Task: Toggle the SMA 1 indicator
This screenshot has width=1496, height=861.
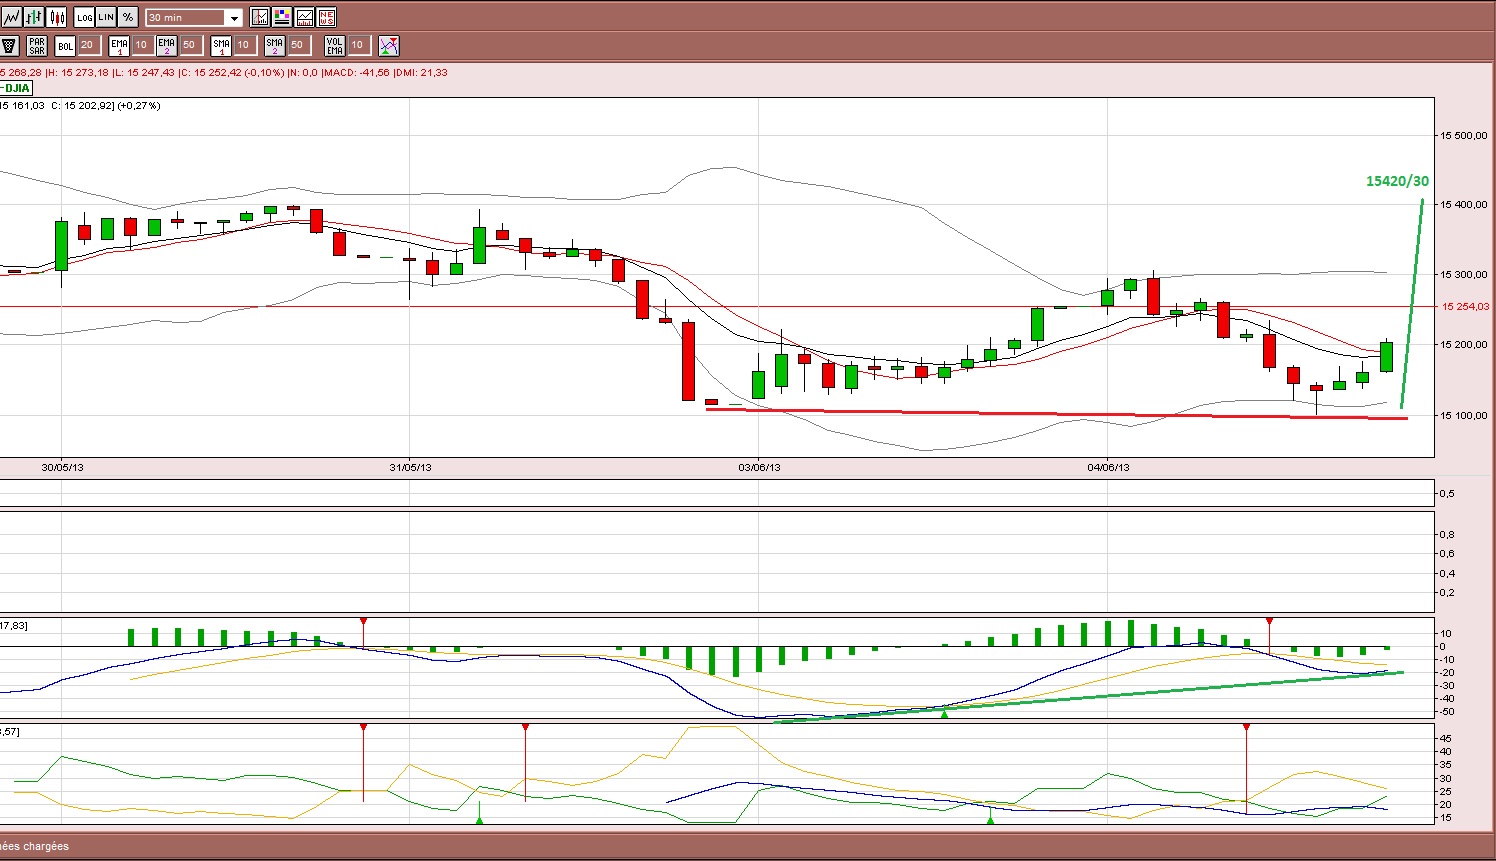Action: coord(222,45)
